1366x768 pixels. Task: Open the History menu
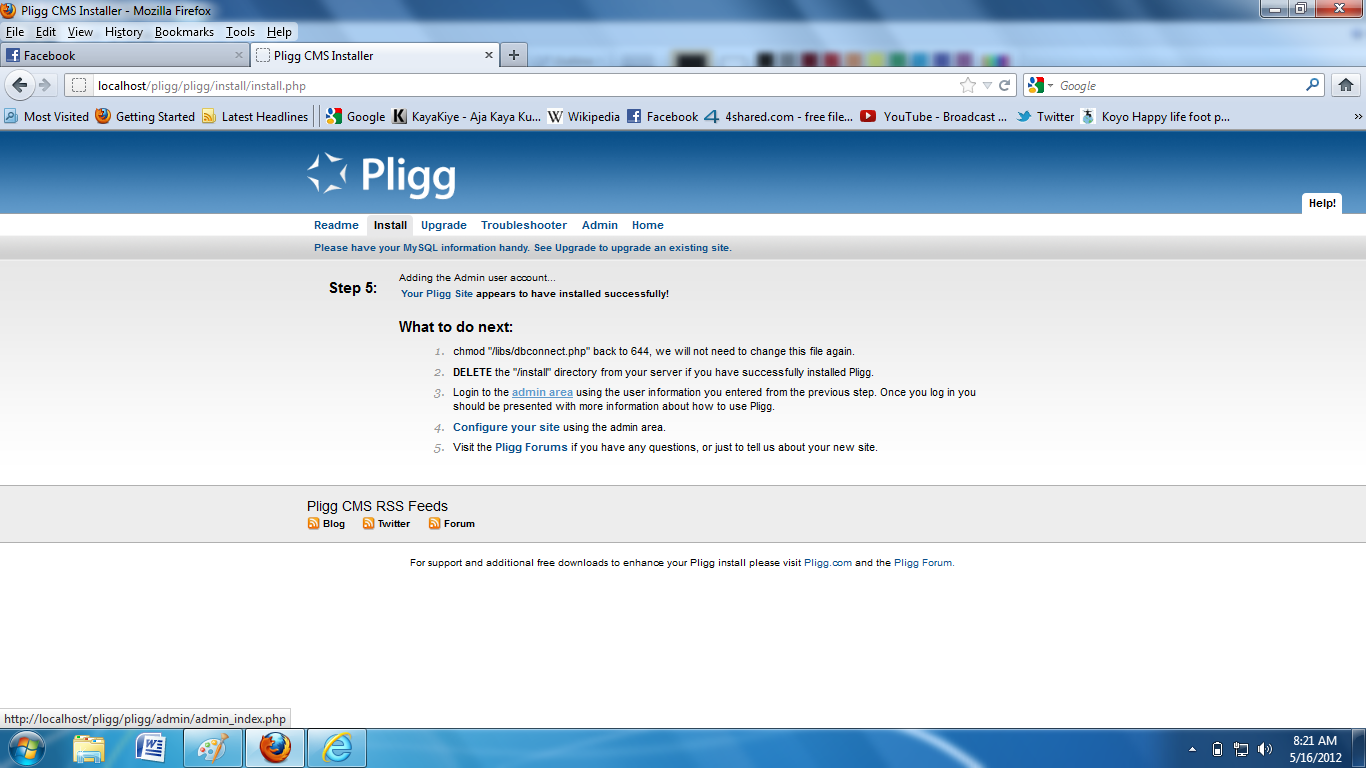click(x=124, y=32)
